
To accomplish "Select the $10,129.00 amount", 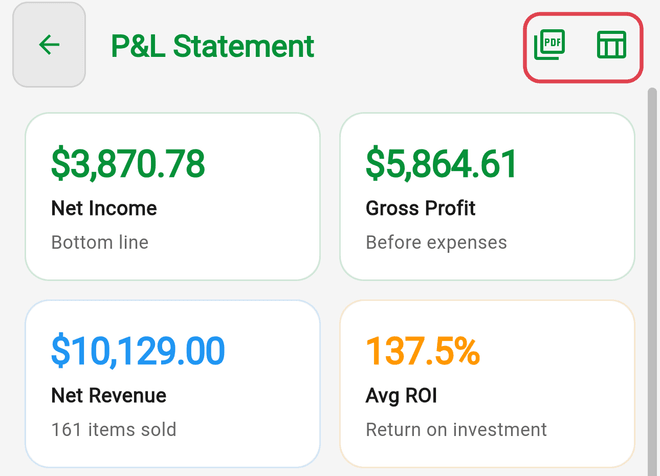I will point(138,351).
